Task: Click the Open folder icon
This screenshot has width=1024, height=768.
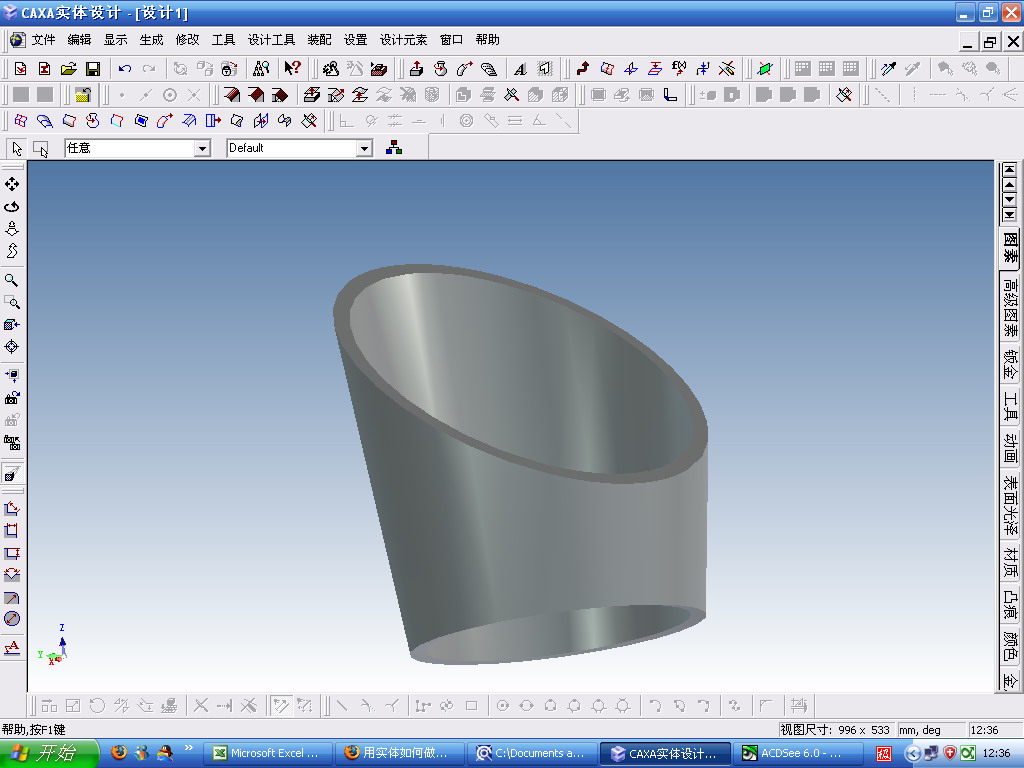Action: click(x=69, y=69)
